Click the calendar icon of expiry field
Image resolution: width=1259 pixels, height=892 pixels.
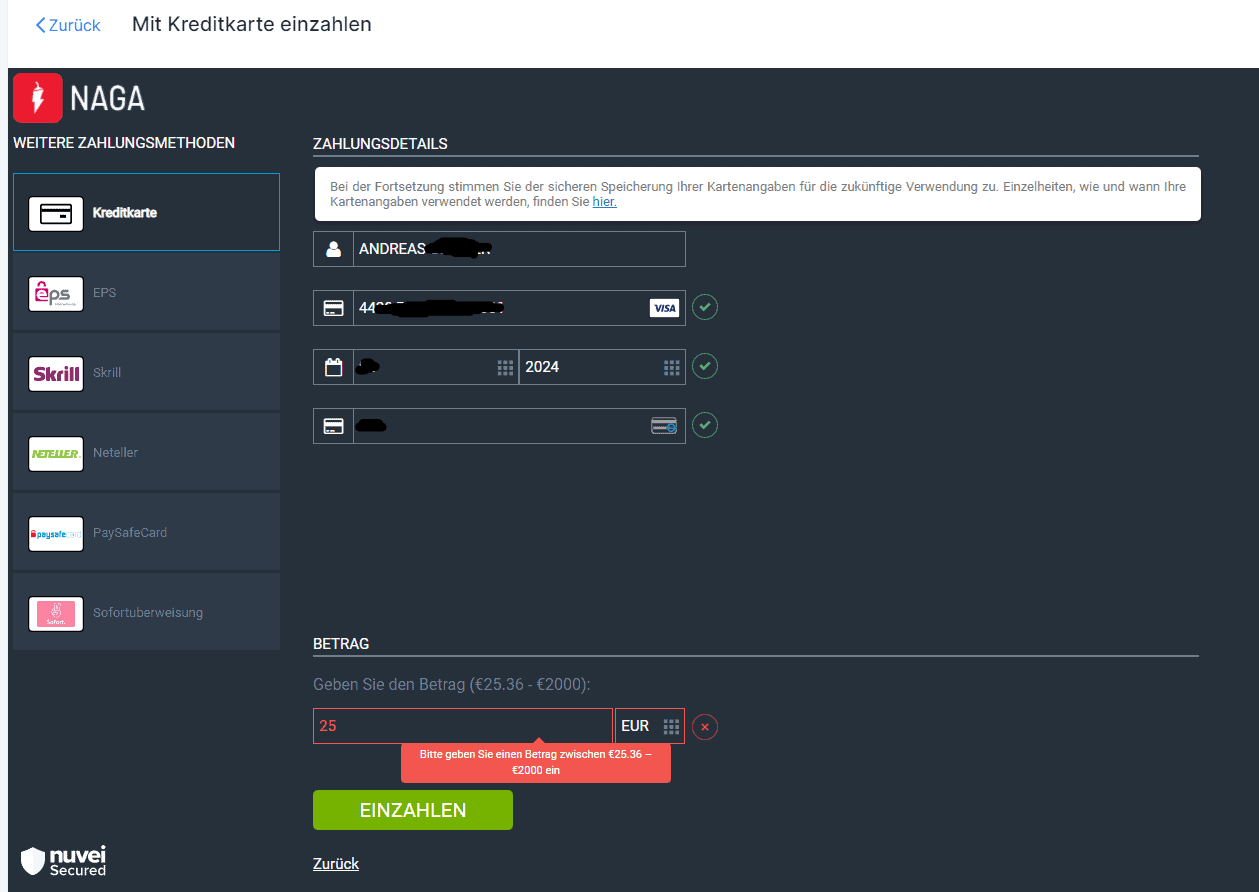pyautogui.click(x=334, y=367)
